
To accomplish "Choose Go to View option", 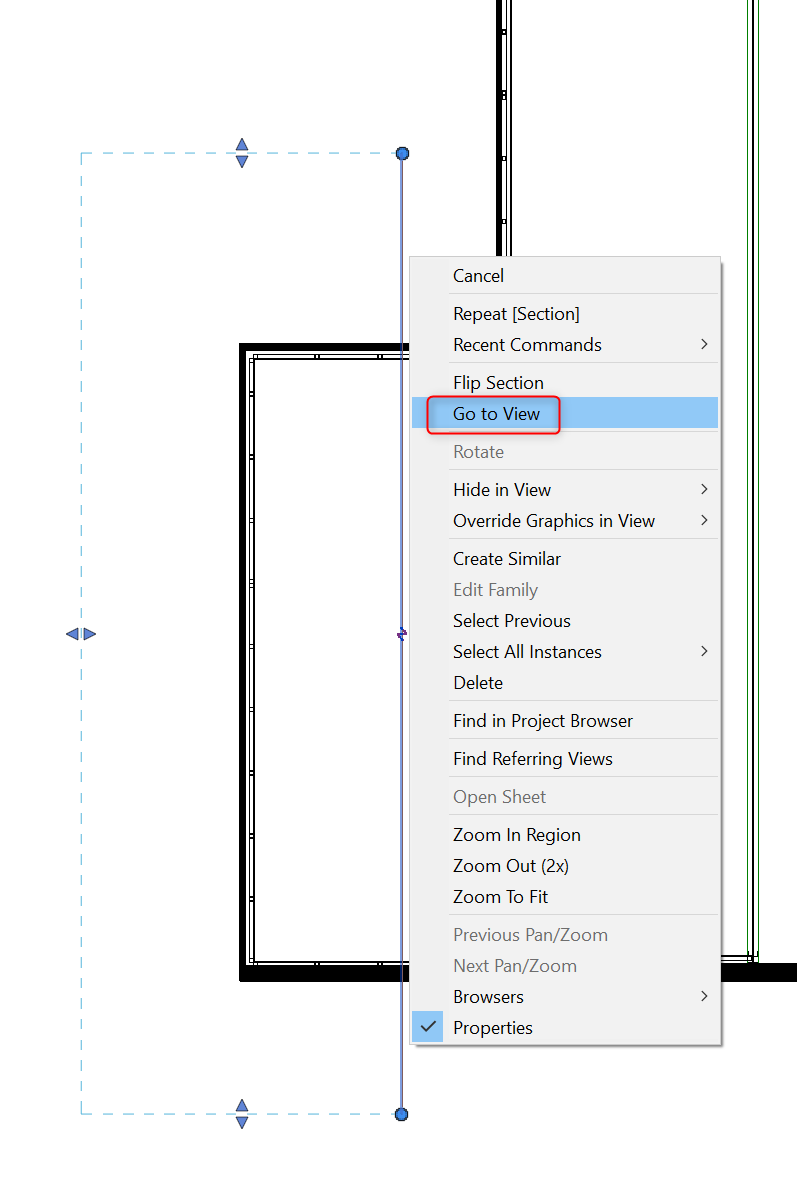I will coord(564,414).
